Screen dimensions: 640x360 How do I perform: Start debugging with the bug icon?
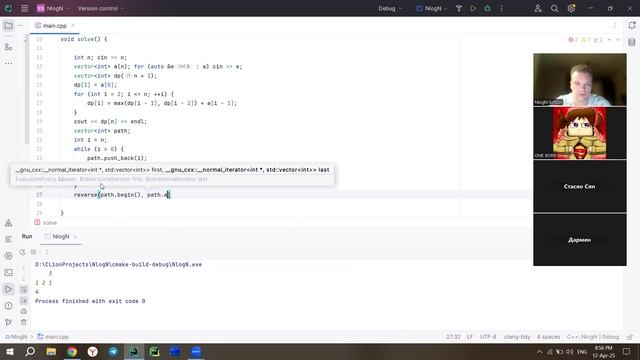[x=487, y=8]
